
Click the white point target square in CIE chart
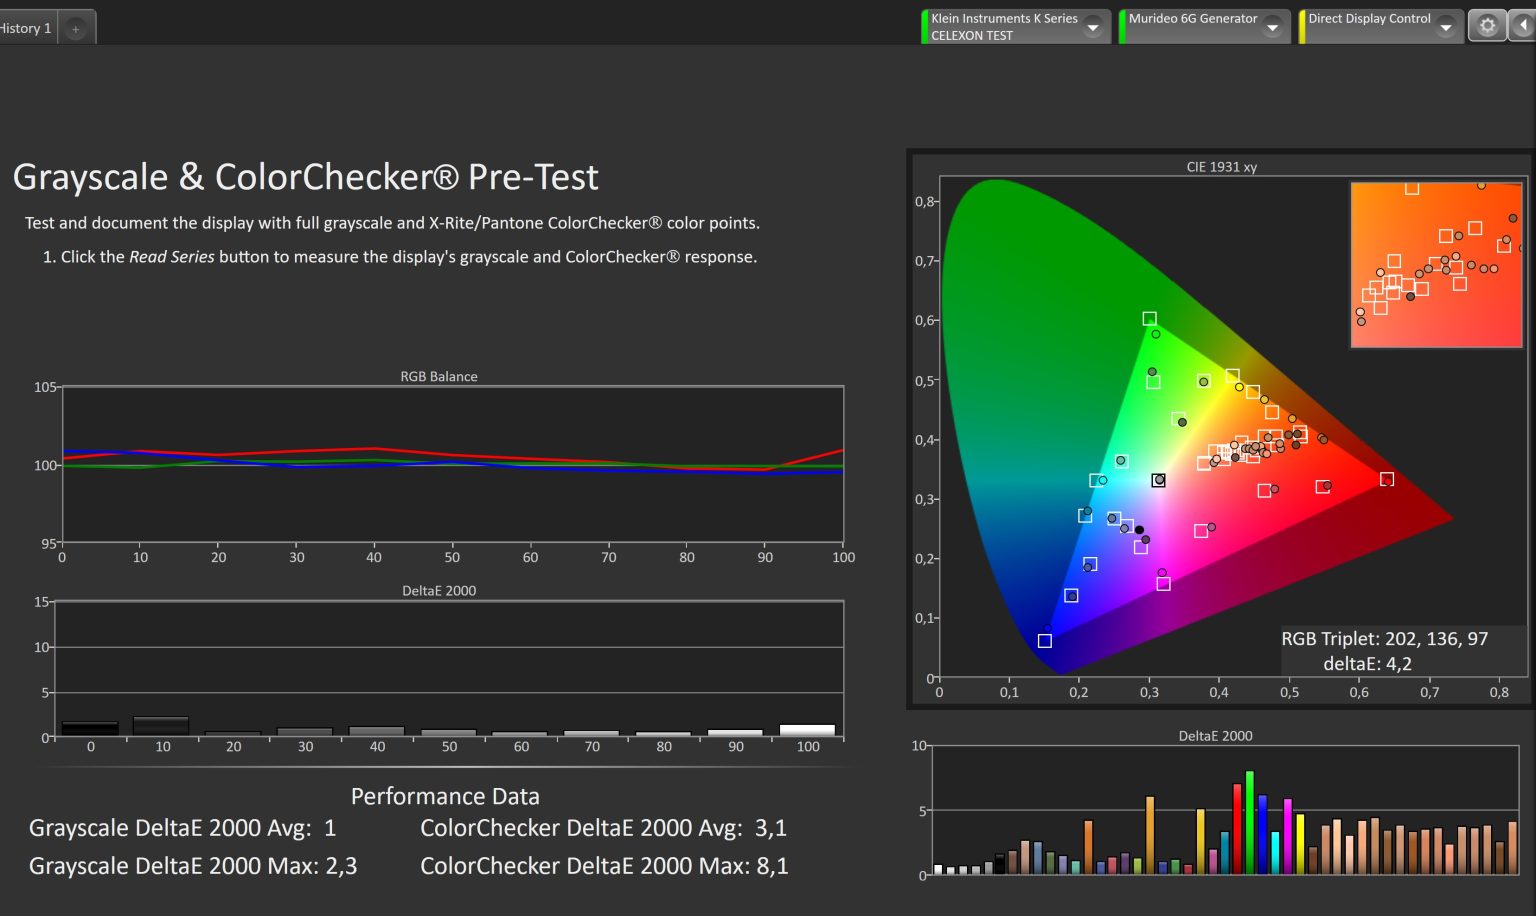pyautogui.click(x=1158, y=481)
